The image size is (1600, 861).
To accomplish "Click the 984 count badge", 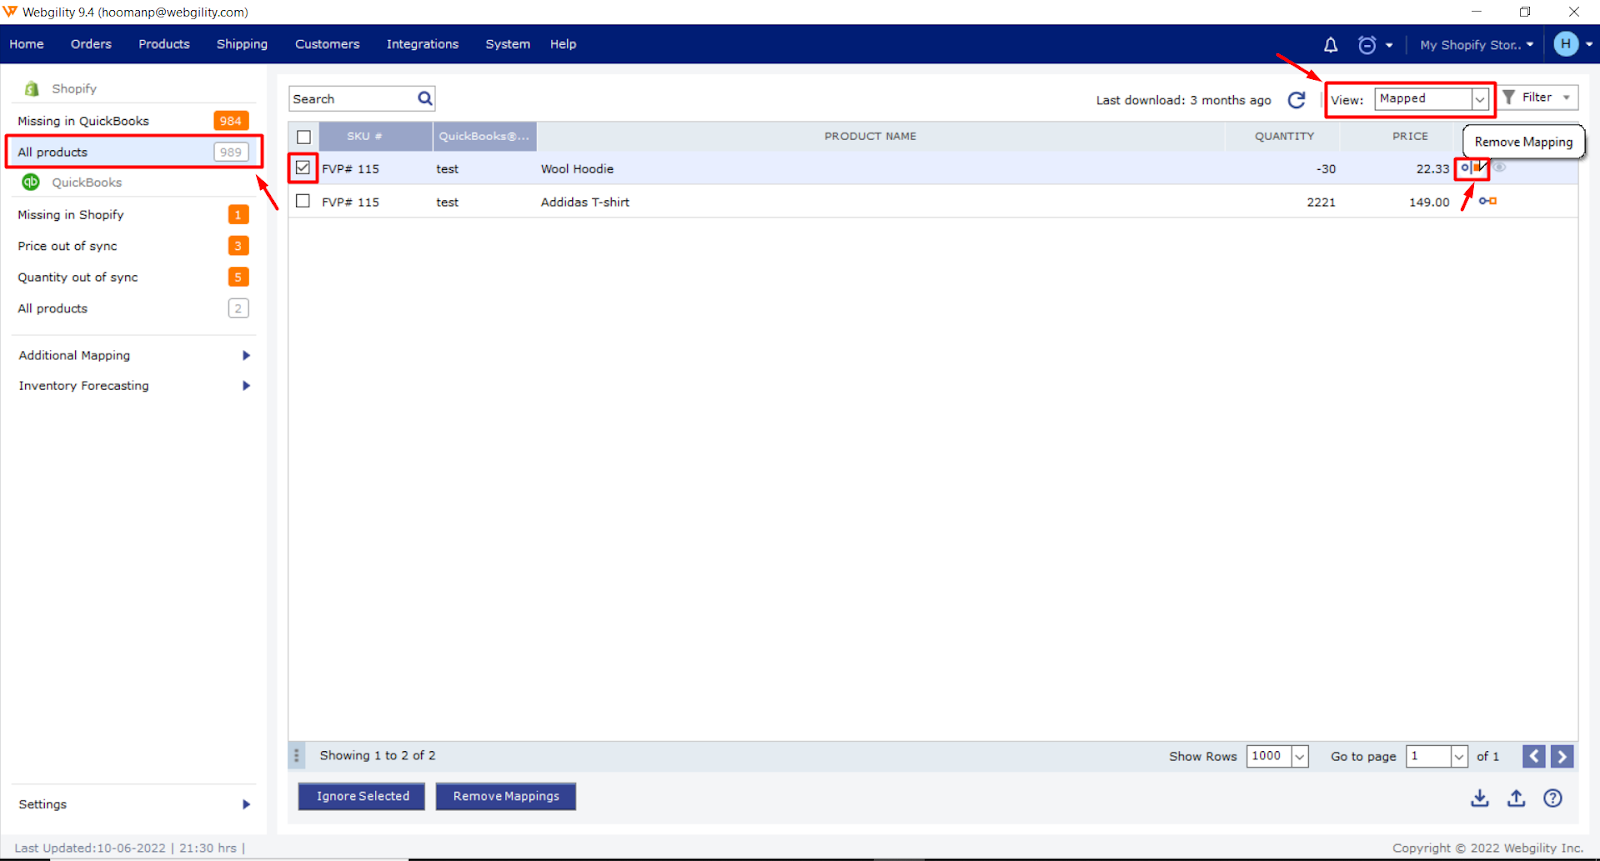I will pyautogui.click(x=231, y=121).
